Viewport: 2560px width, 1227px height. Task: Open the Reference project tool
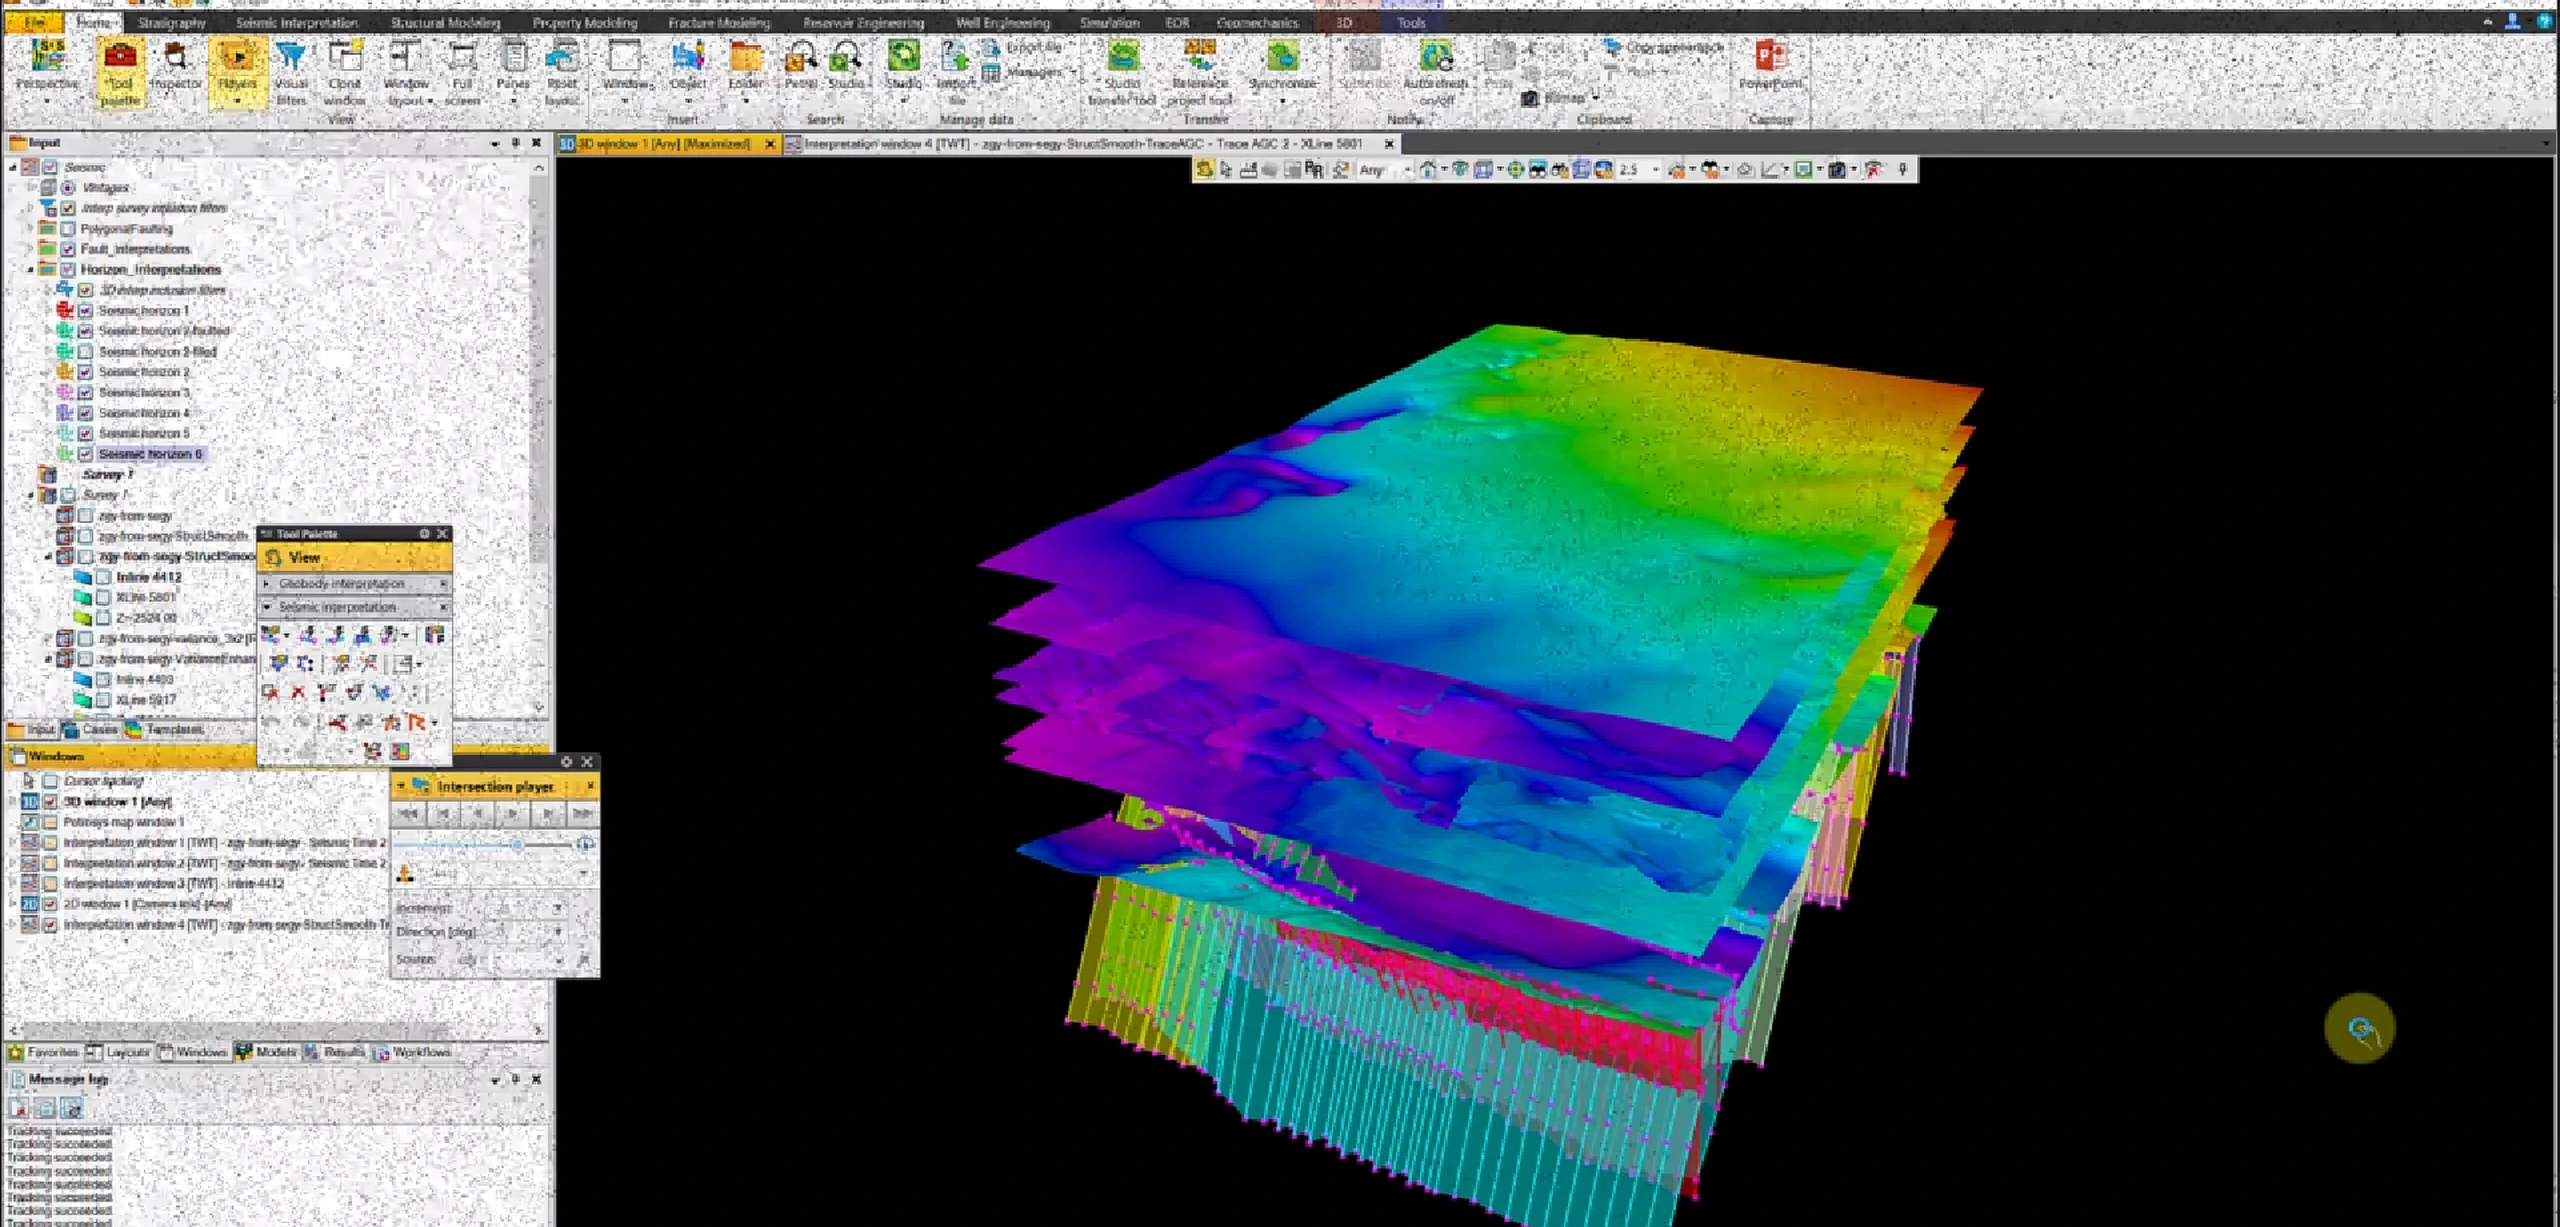tap(1200, 72)
